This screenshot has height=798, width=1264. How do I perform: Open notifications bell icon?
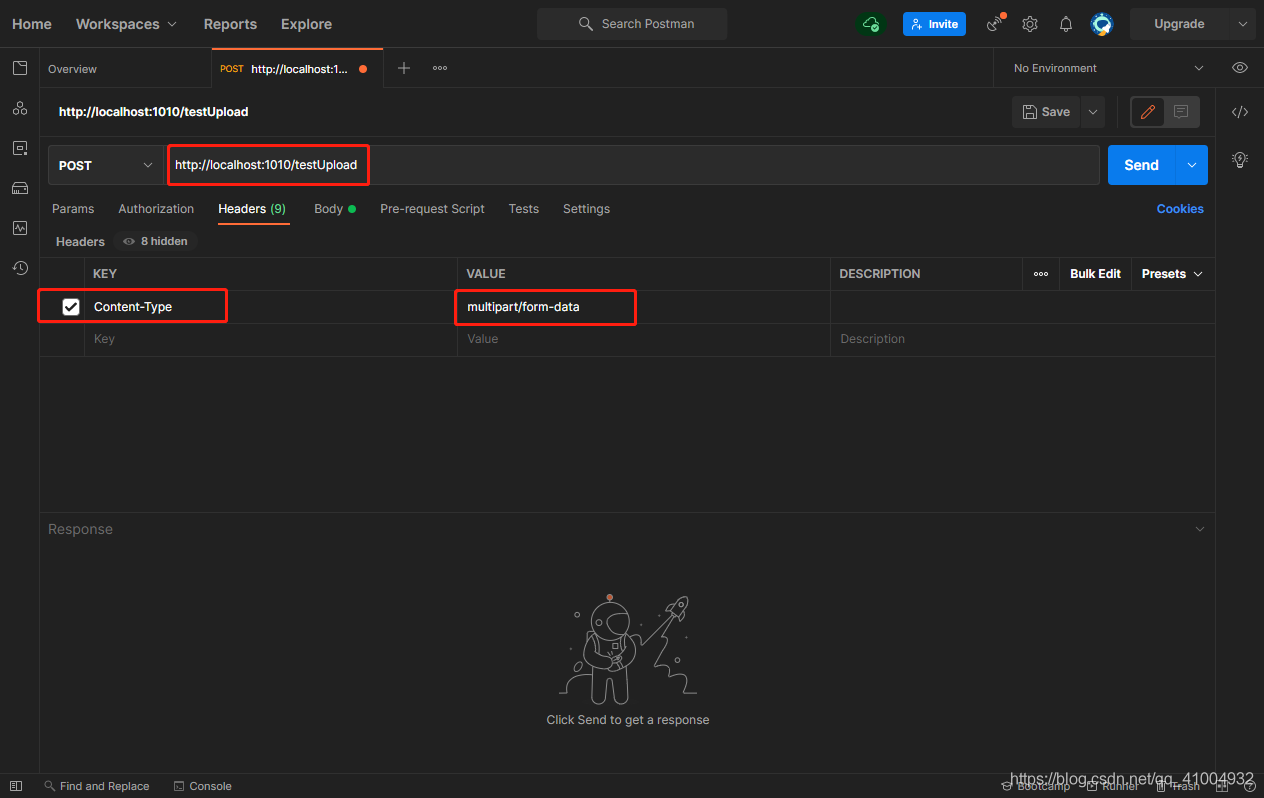(1066, 24)
